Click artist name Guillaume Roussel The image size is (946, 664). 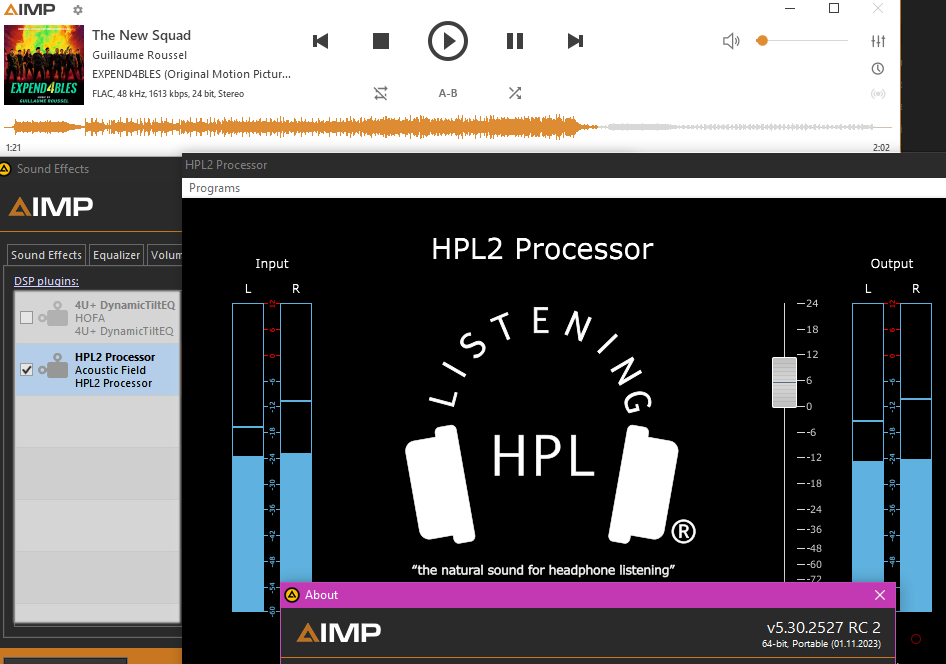pos(139,55)
